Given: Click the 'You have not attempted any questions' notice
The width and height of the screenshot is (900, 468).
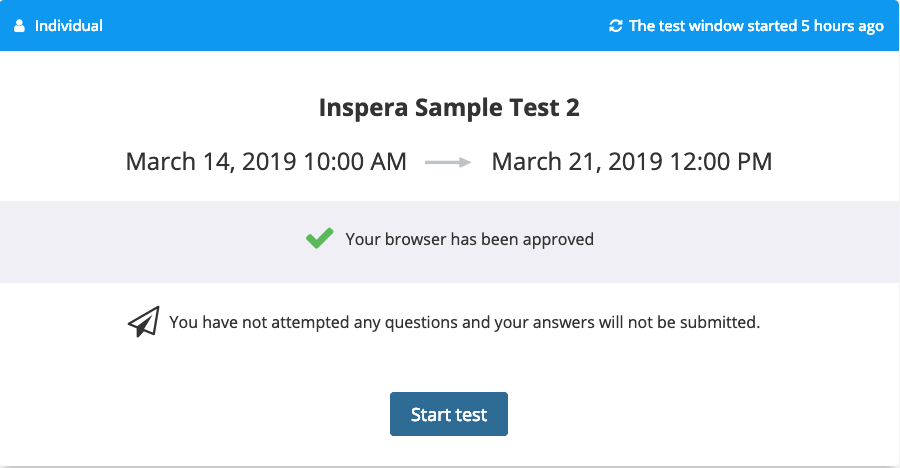Looking at the screenshot, I should click(x=464, y=323).
